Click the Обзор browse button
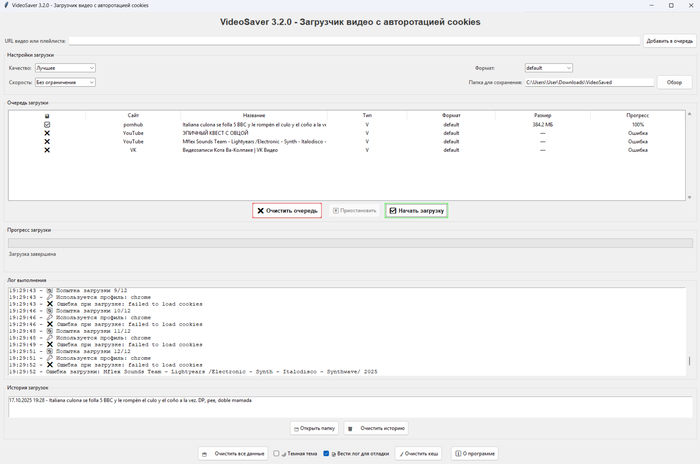The image size is (700, 464). pyautogui.click(x=675, y=82)
